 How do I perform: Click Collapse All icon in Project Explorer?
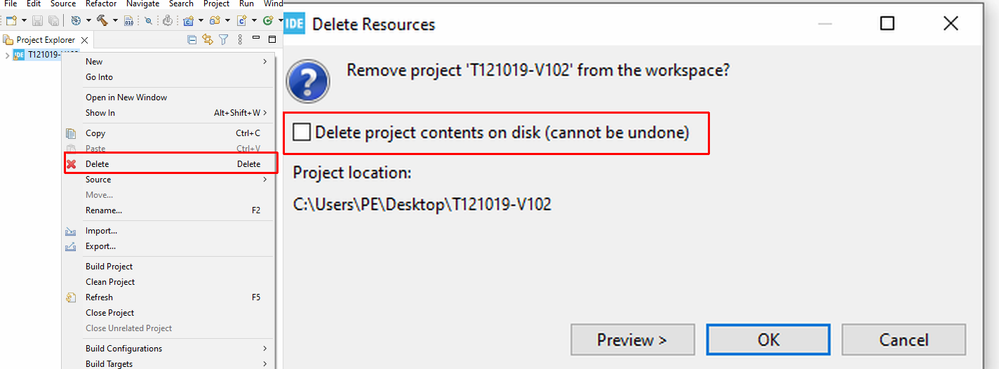tap(192, 40)
